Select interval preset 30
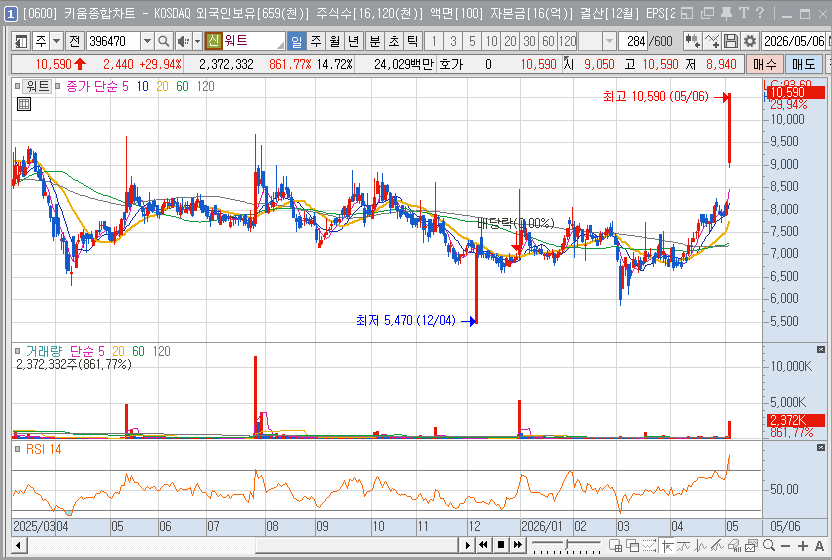Image resolution: width=832 pixels, height=560 pixels. pos(530,41)
